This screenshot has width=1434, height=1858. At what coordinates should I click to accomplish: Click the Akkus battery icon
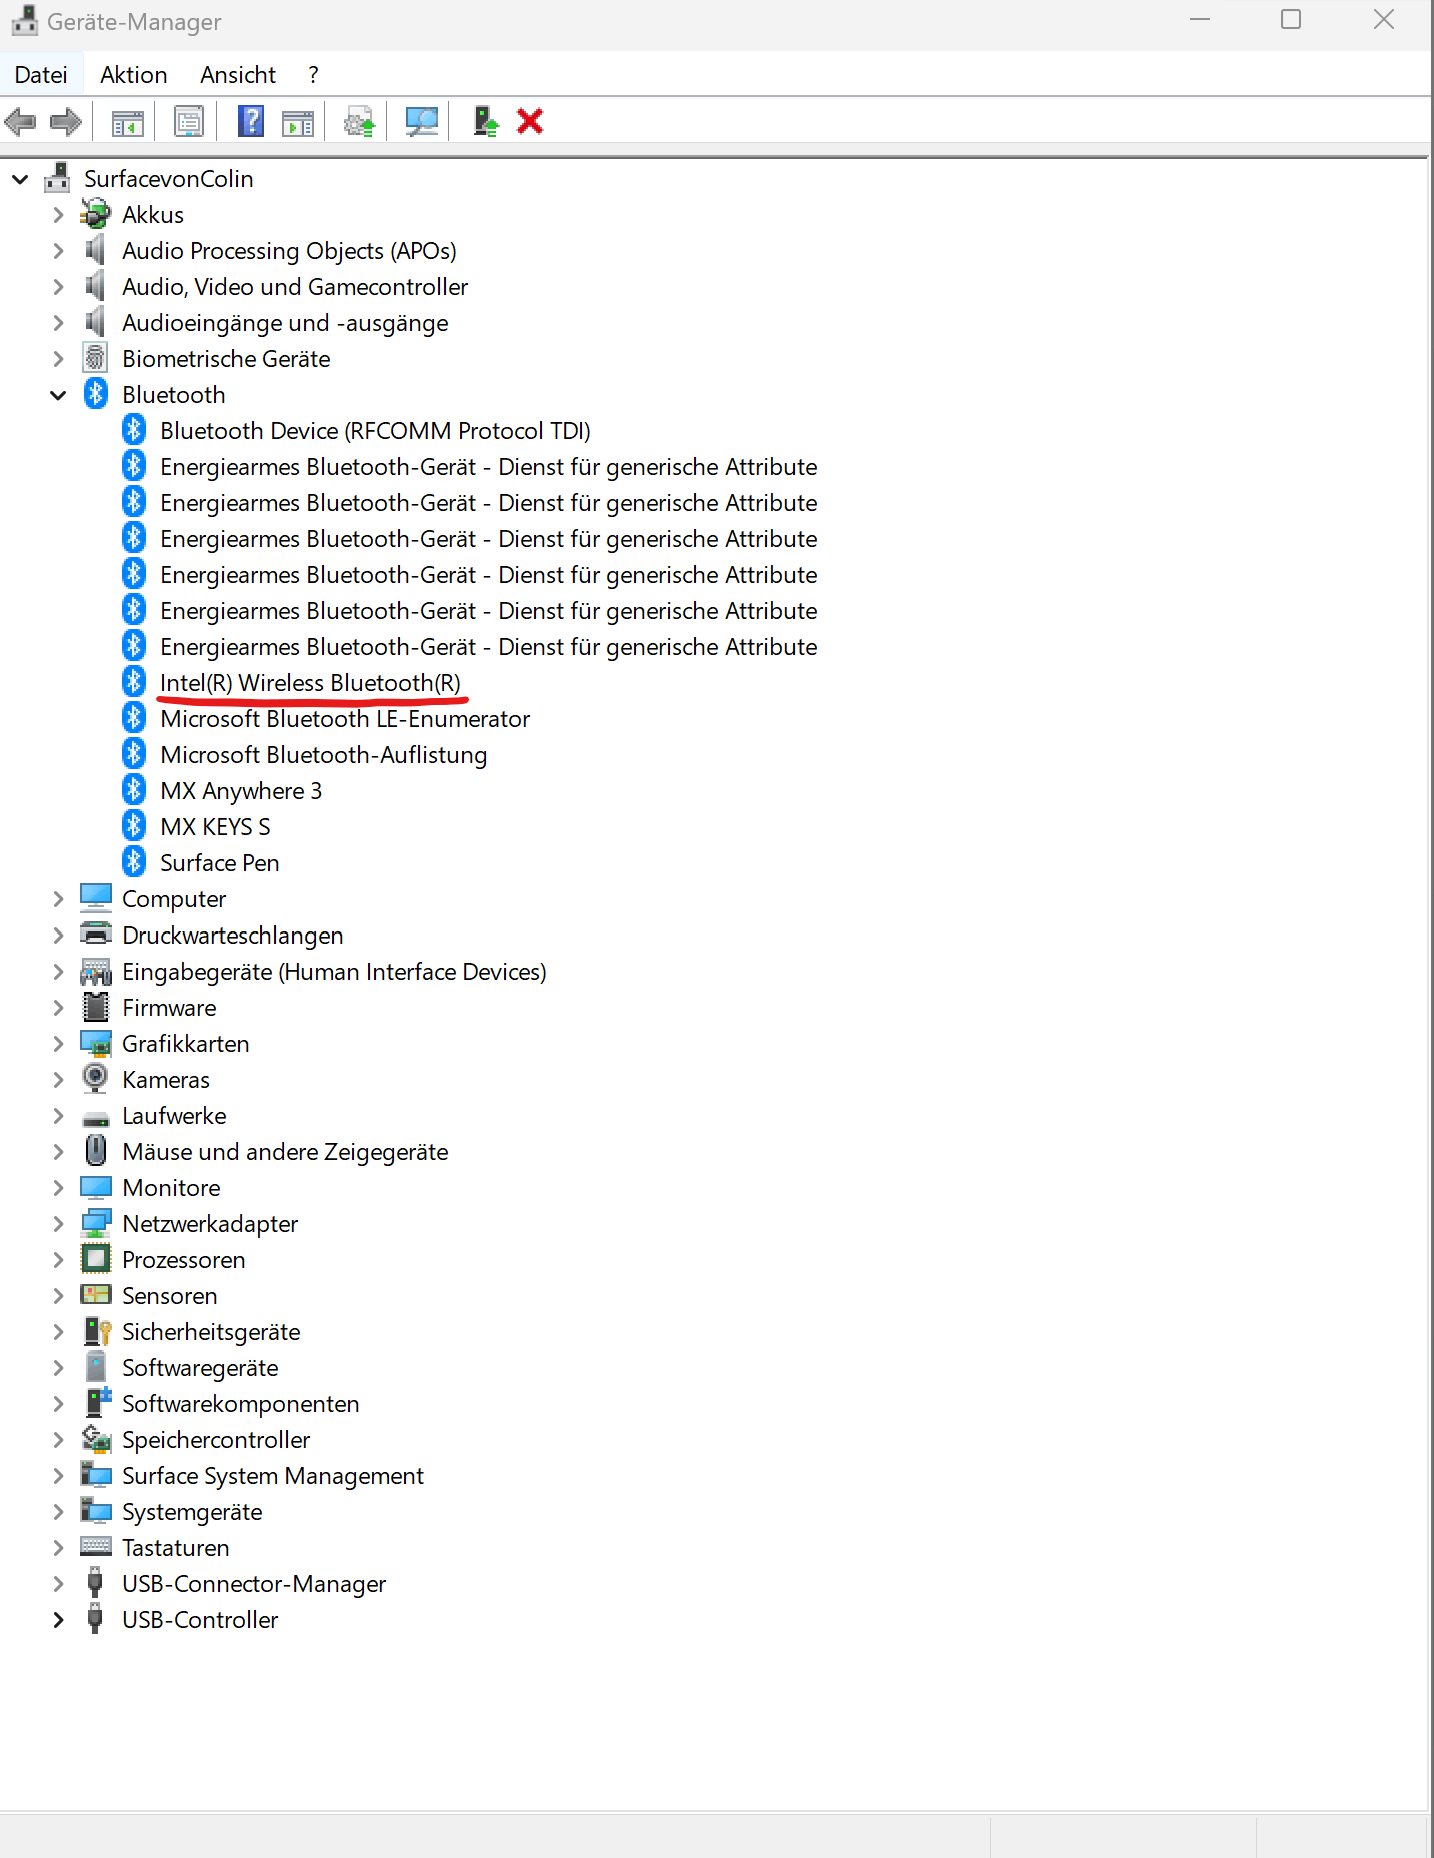pos(96,214)
